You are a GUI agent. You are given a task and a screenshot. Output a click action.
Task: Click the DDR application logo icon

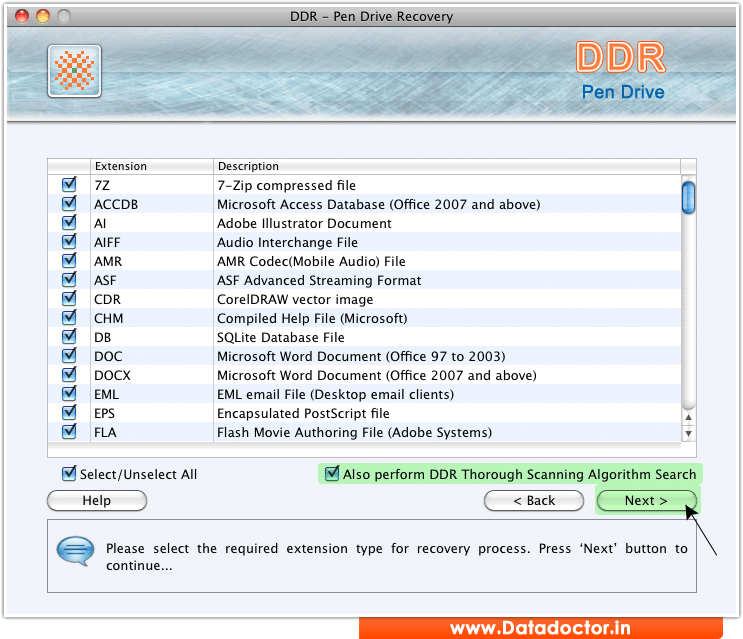(x=74, y=71)
